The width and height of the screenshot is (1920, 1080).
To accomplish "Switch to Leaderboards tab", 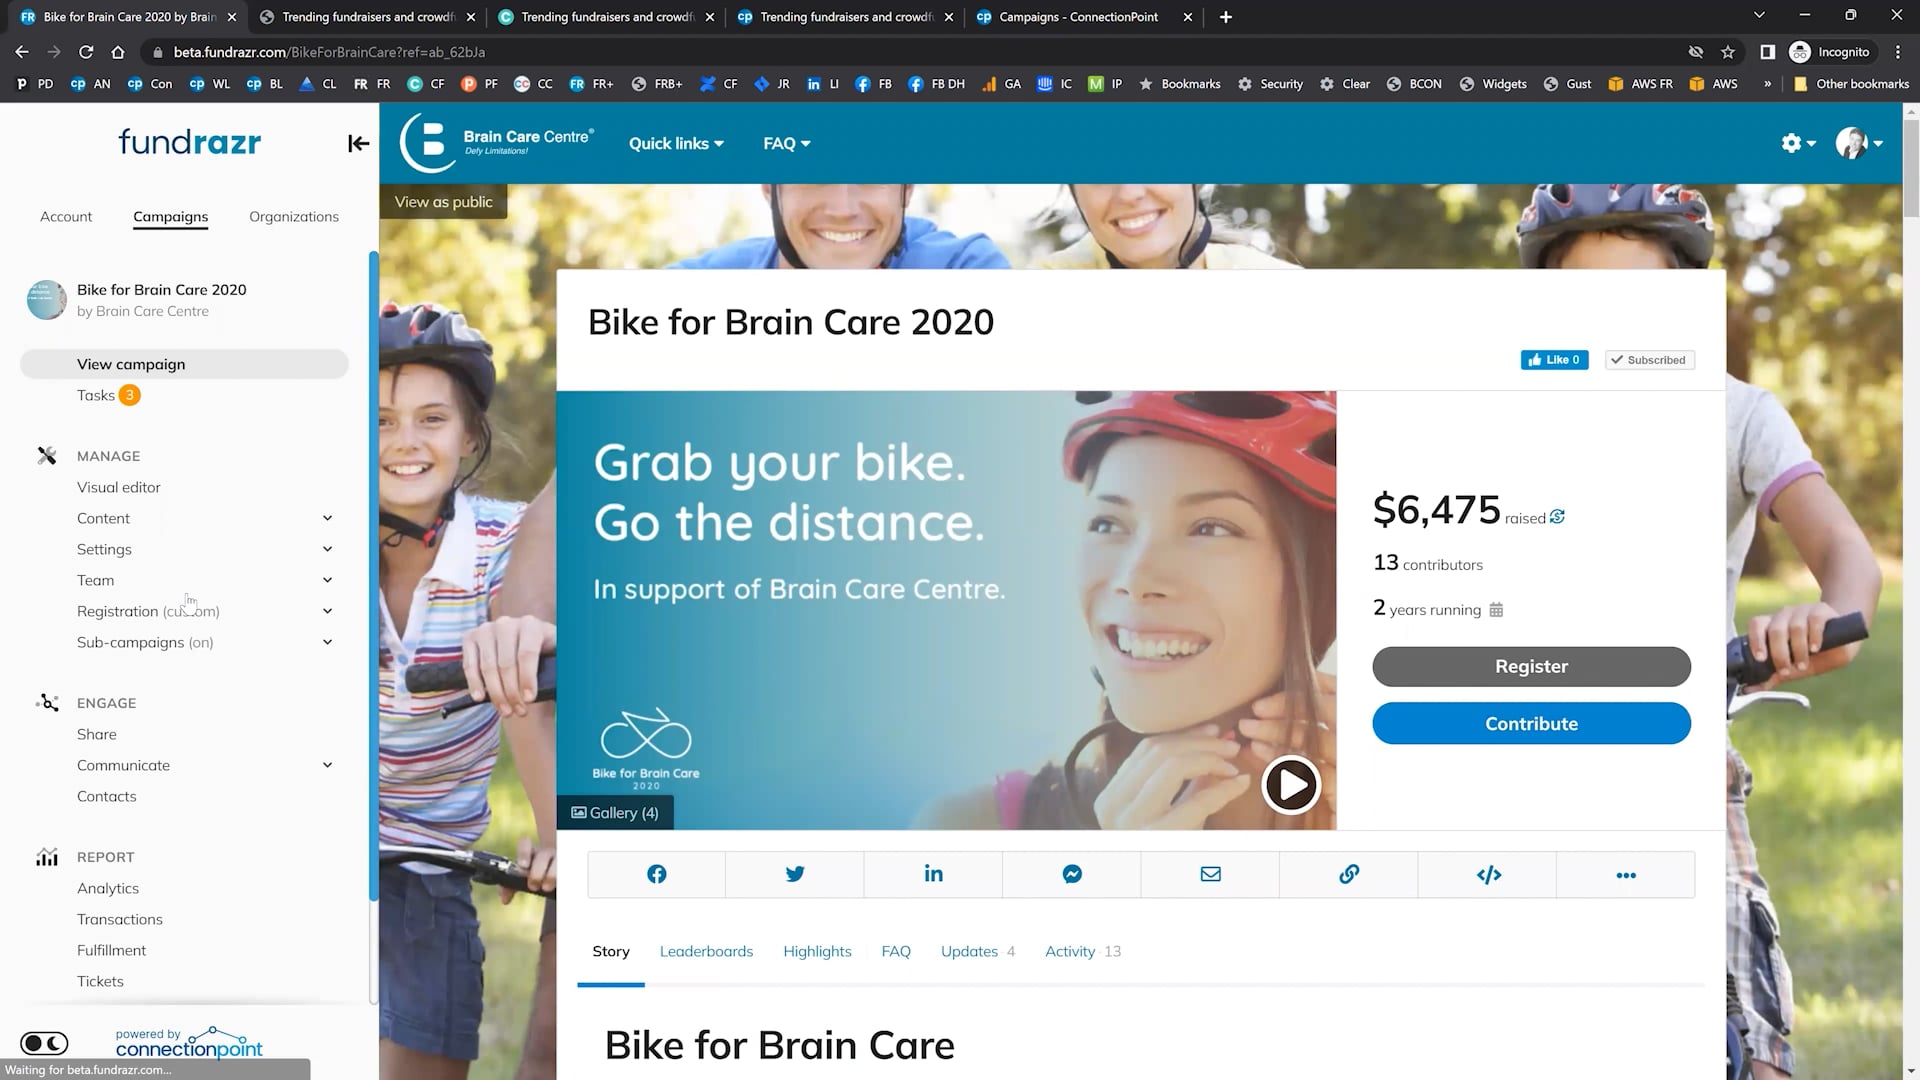I will pyautogui.click(x=706, y=951).
